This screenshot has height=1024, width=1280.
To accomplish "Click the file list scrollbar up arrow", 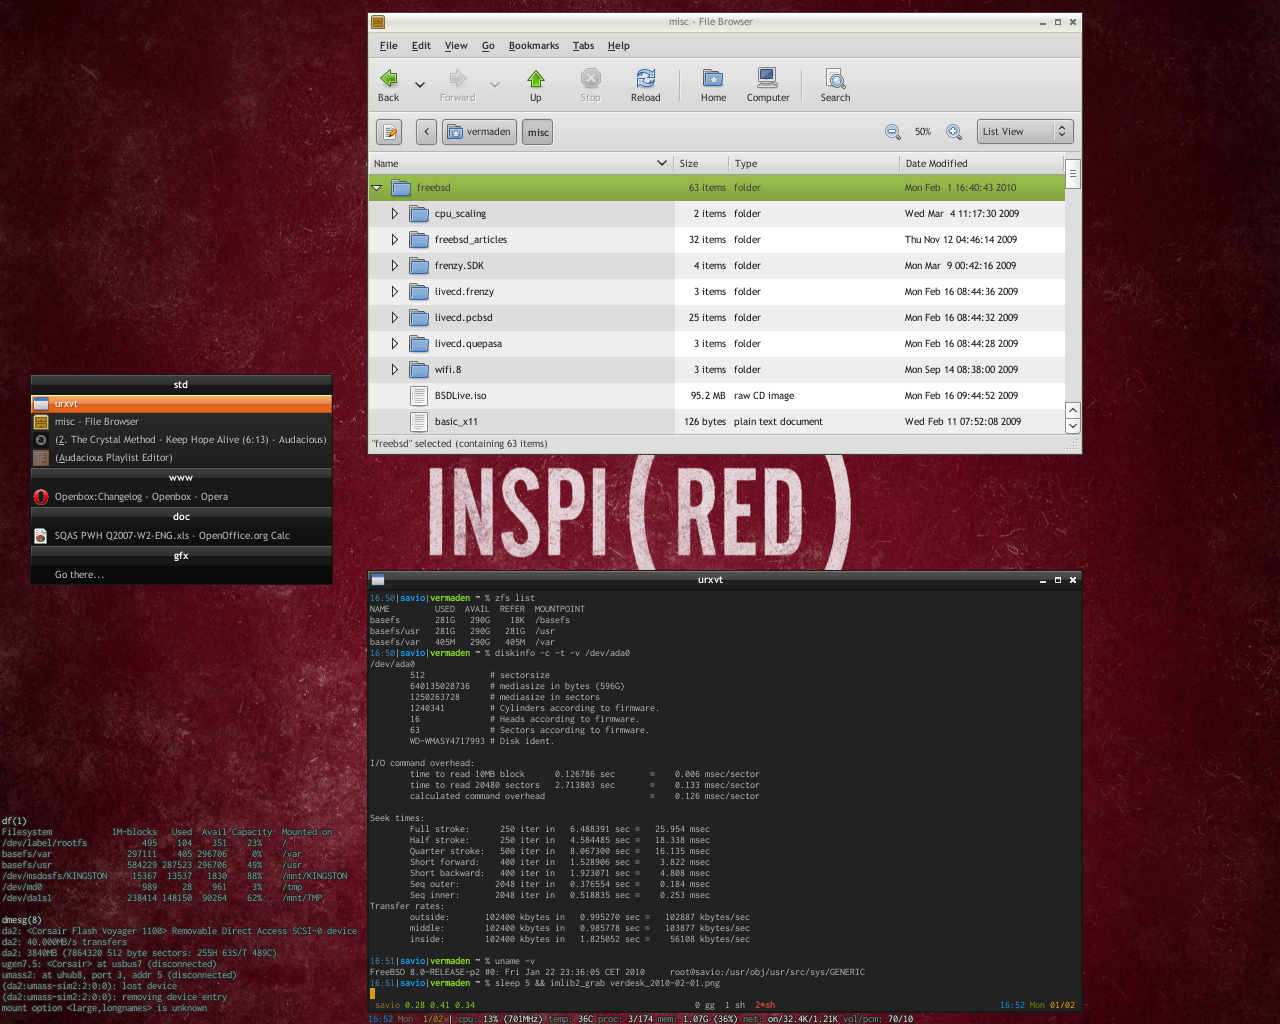I will click(x=1073, y=410).
